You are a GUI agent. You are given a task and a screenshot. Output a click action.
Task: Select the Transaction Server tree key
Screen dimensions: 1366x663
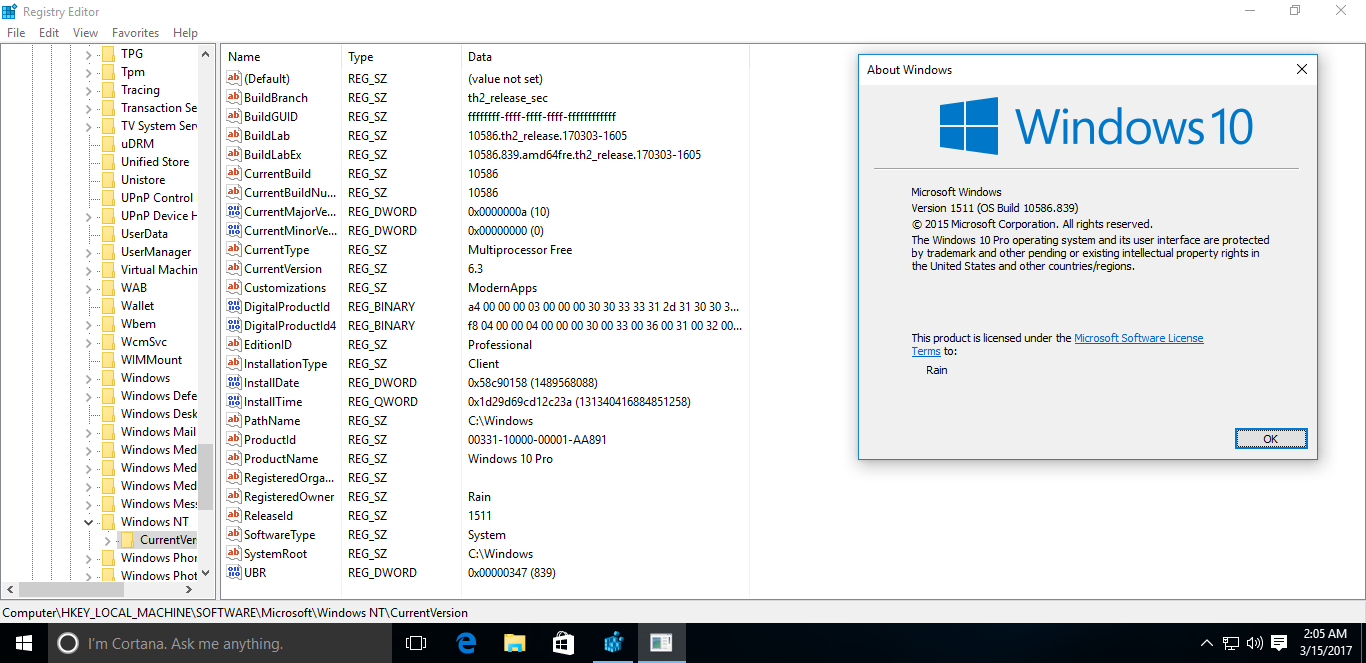coord(158,108)
